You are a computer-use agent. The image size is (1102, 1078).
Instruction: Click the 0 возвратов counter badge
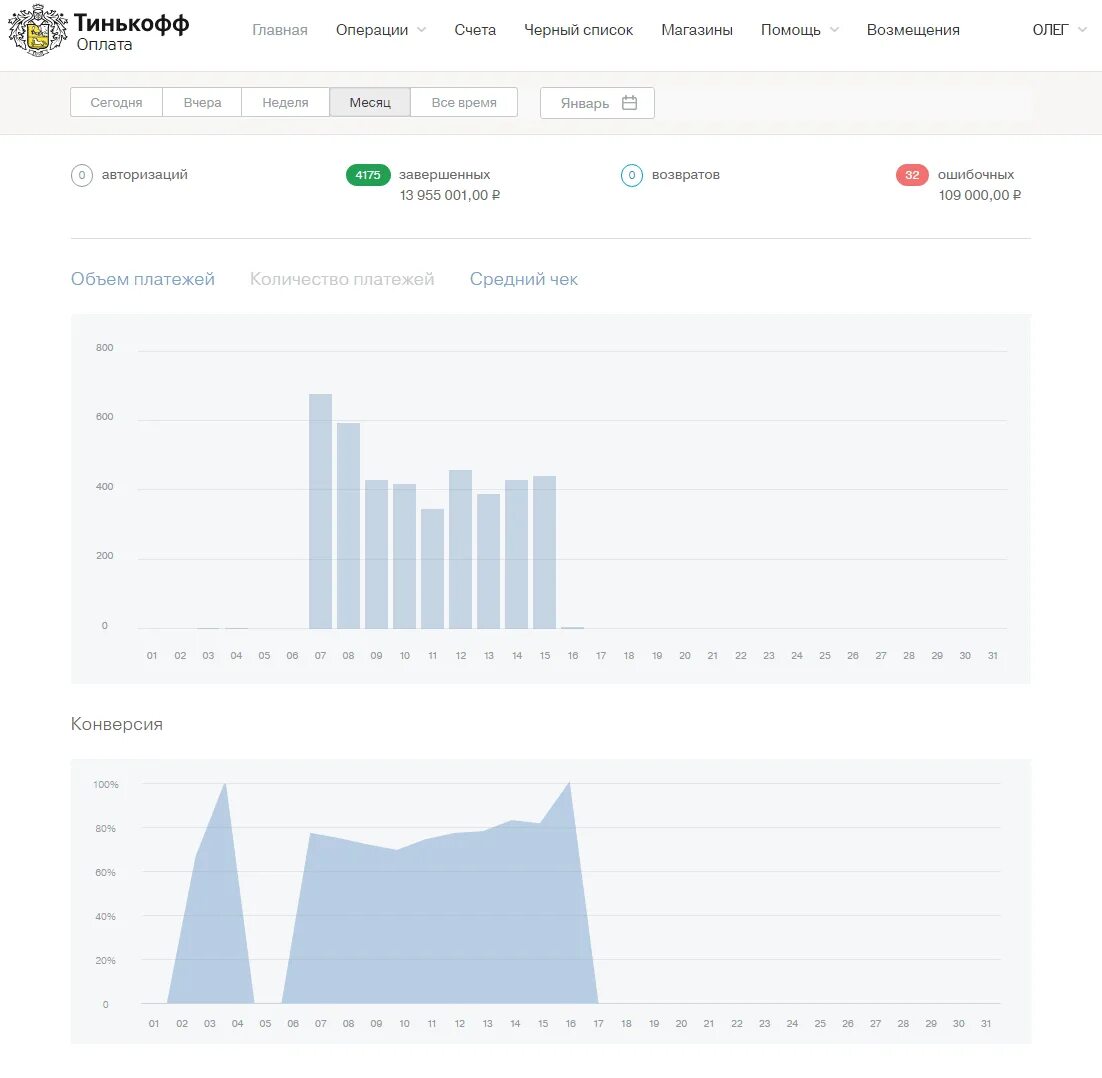click(632, 175)
